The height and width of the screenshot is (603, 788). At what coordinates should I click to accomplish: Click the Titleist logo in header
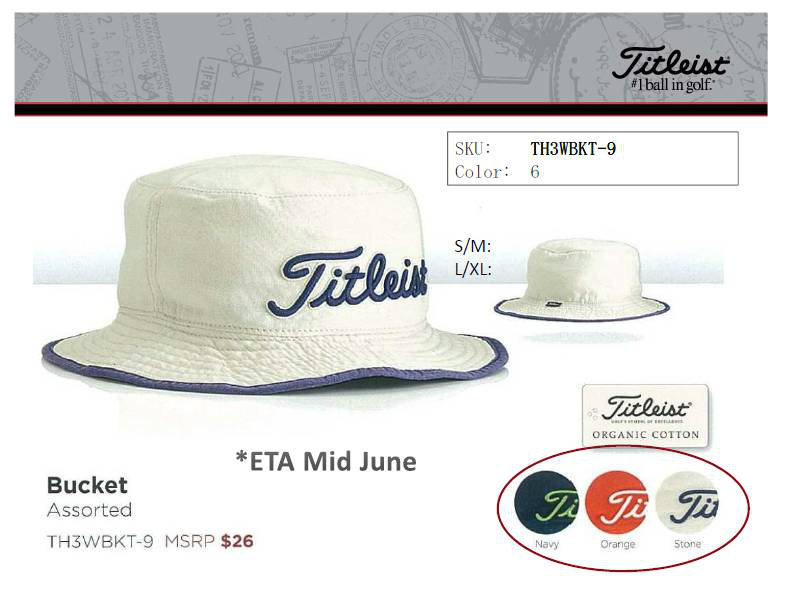pyautogui.click(x=670, y=69)
